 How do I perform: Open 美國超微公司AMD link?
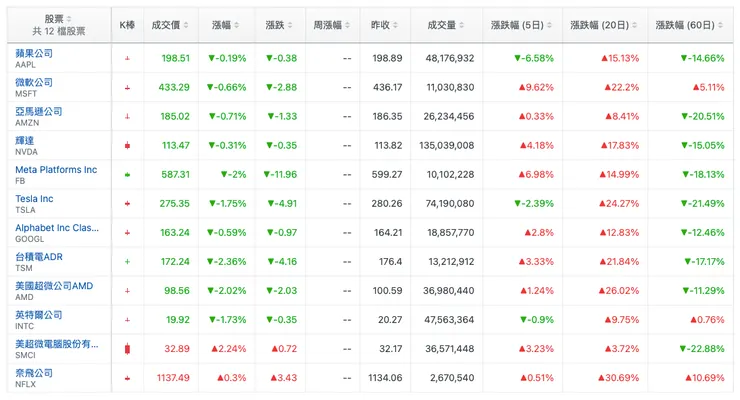pos(54,286)
